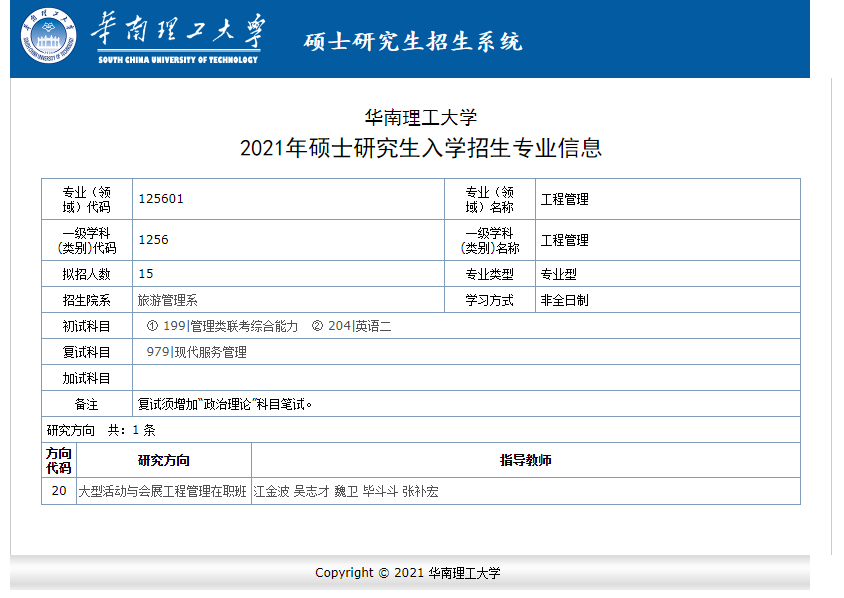Click the 备注 label cell

click(x=87, y=404)
